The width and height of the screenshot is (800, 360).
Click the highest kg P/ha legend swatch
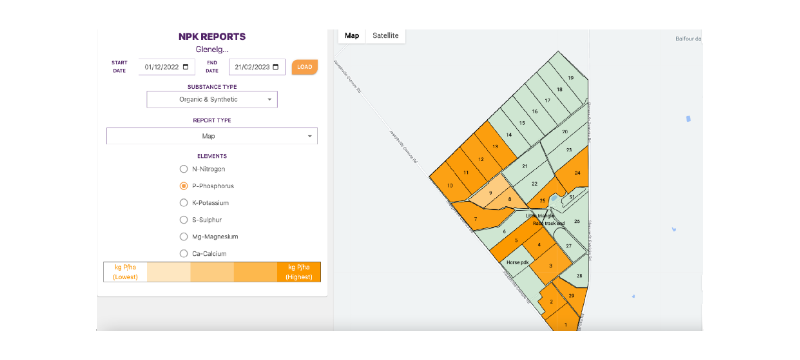(299, 272)
